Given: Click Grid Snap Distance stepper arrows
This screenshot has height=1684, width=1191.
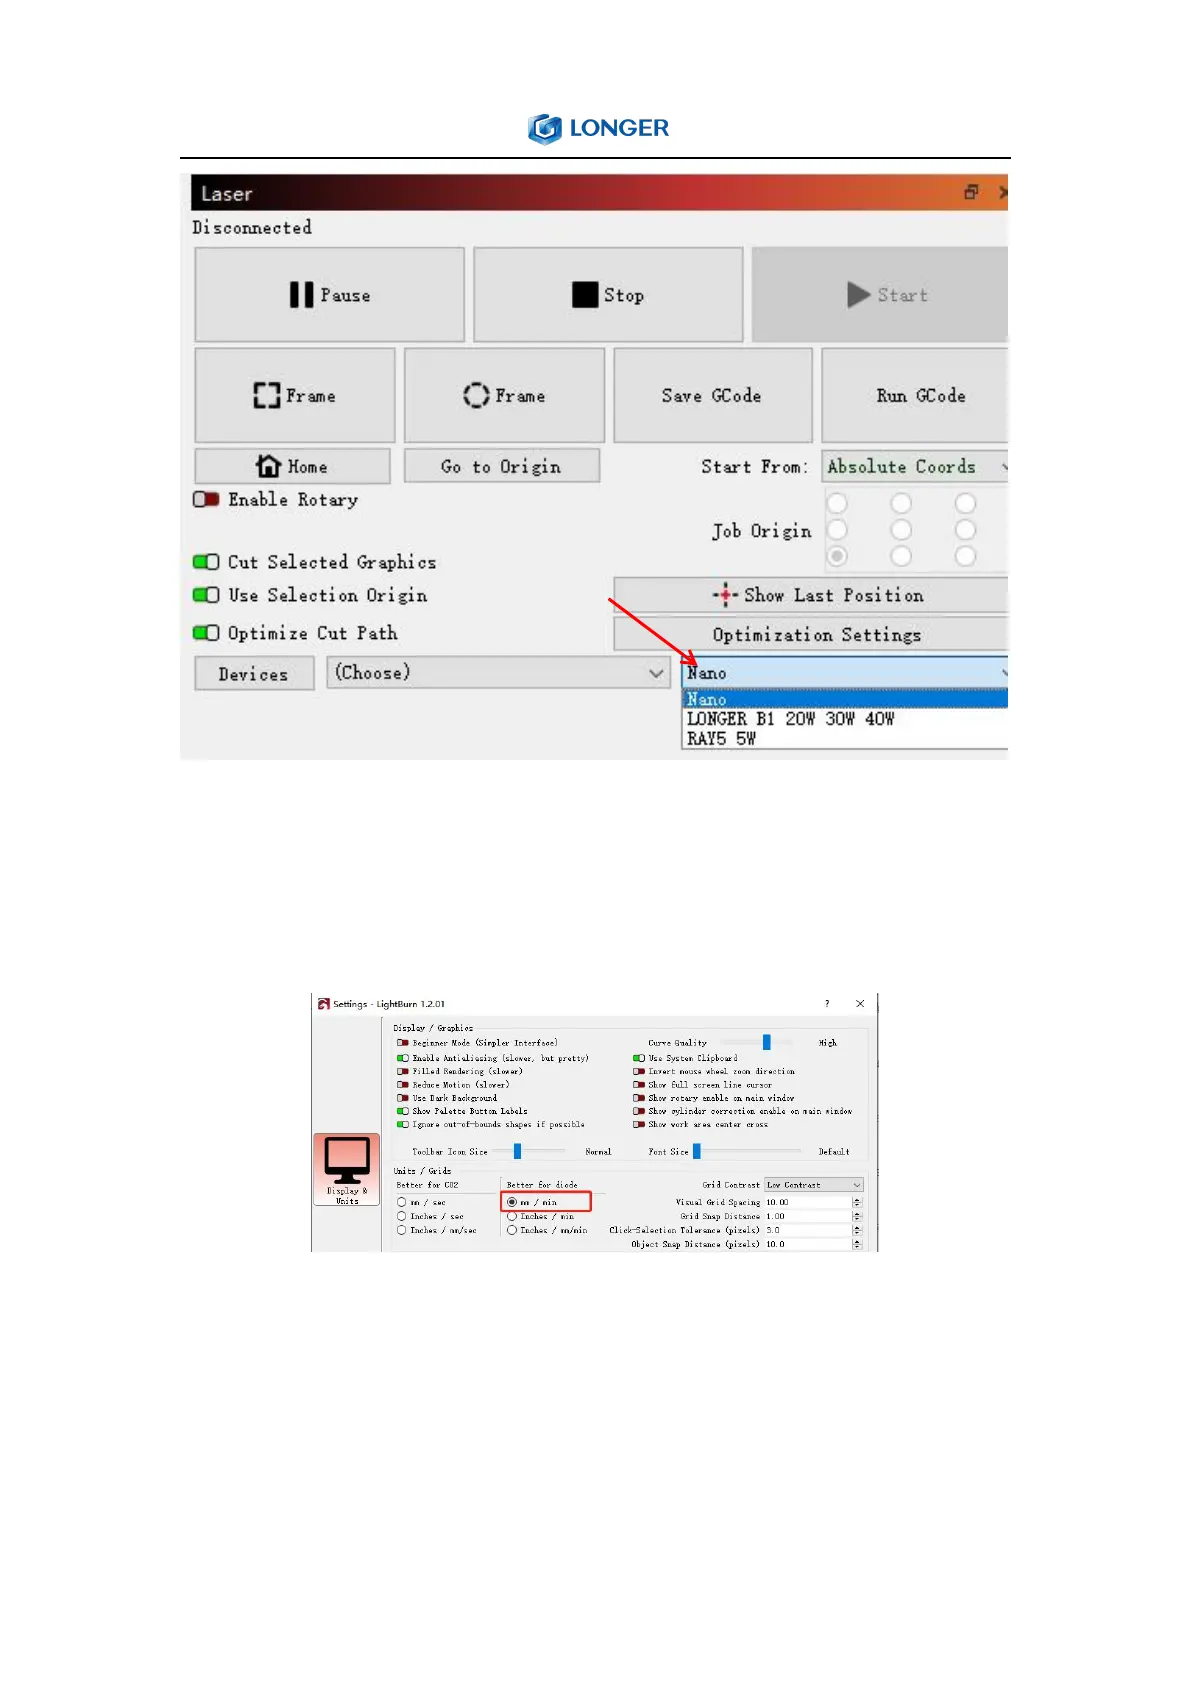Looking at the screenshot, I should pyautogui.click(x=857, y=1216).
